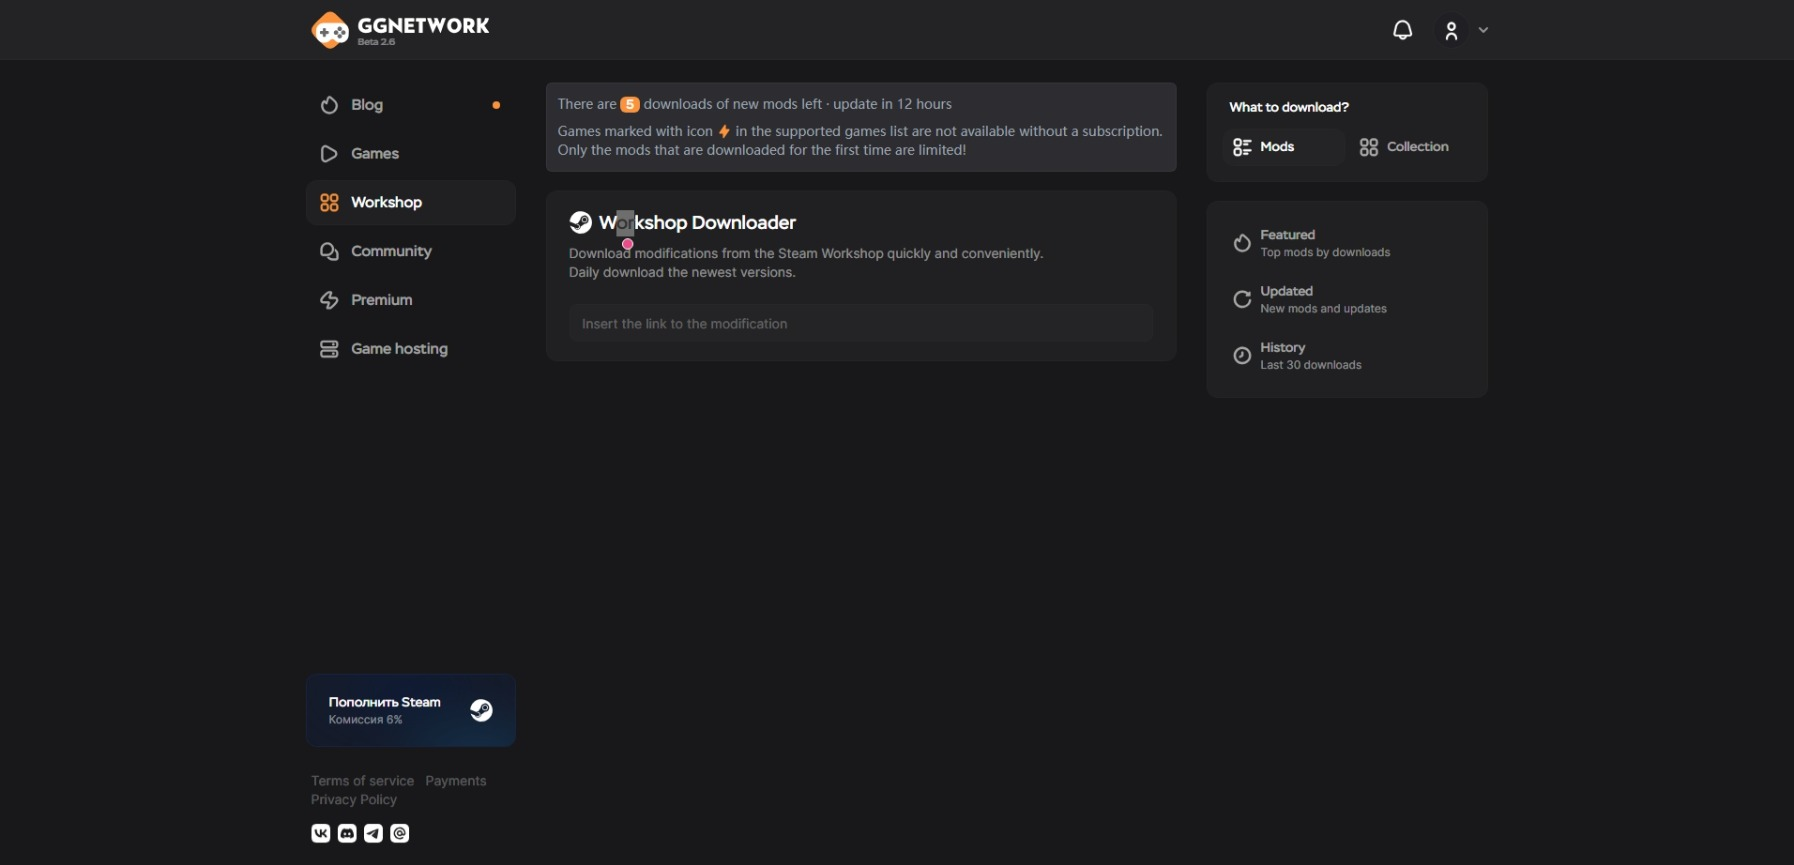Open the Пополнить Steam banner
Image resolution: width=1794 pixels, height=865 pixels.
point(411,710)
